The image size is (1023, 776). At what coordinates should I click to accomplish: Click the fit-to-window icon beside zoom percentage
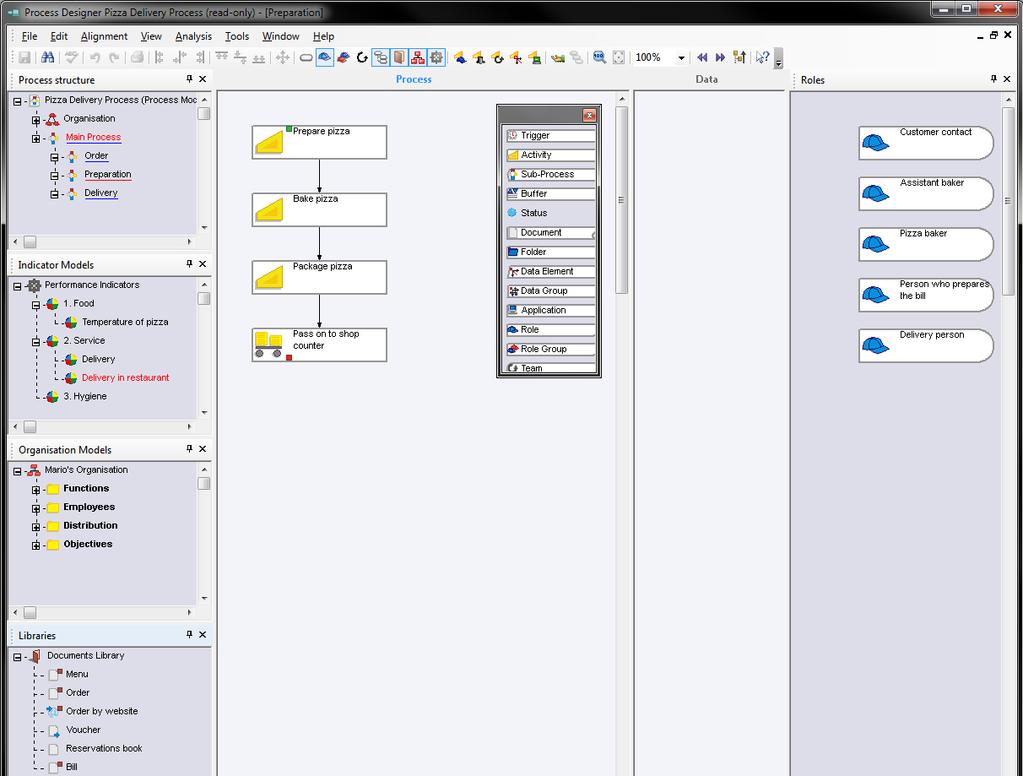[x=618, y=57]
